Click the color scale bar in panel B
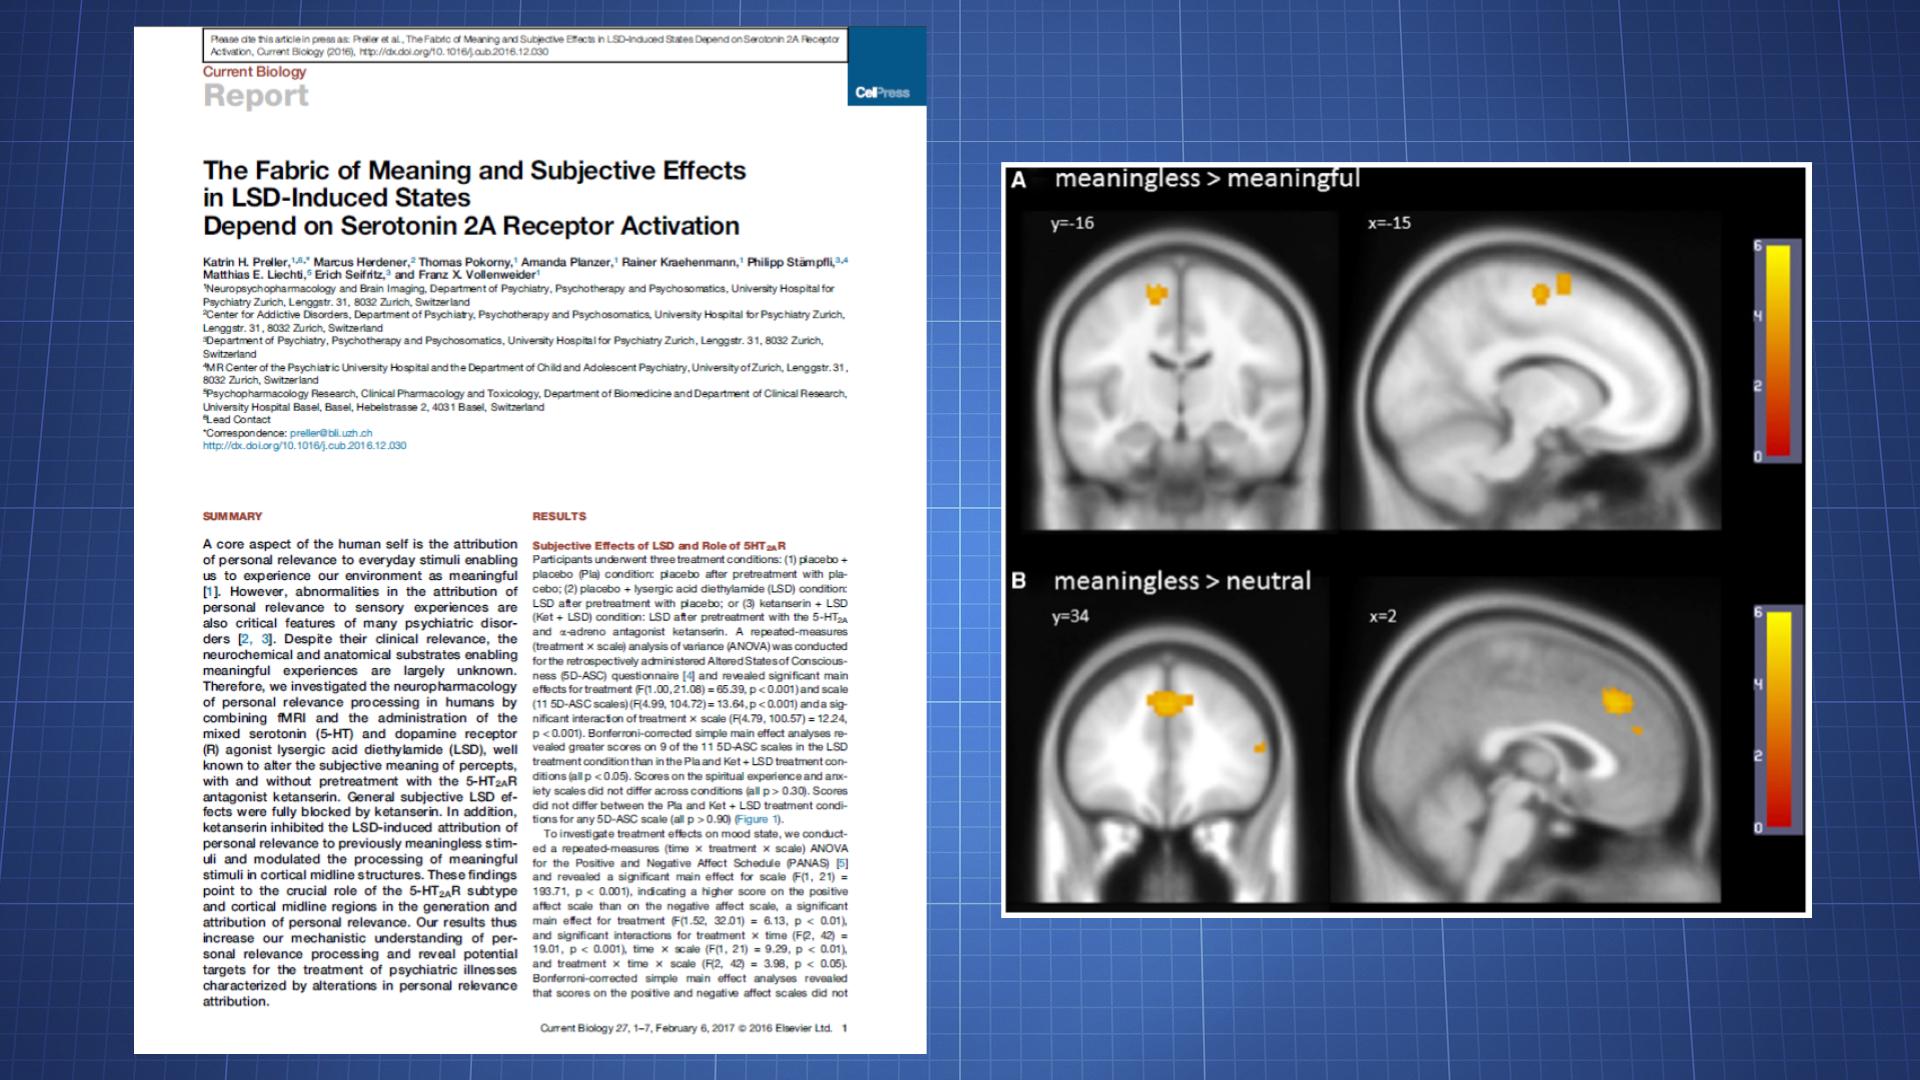 pos(1778,719)
